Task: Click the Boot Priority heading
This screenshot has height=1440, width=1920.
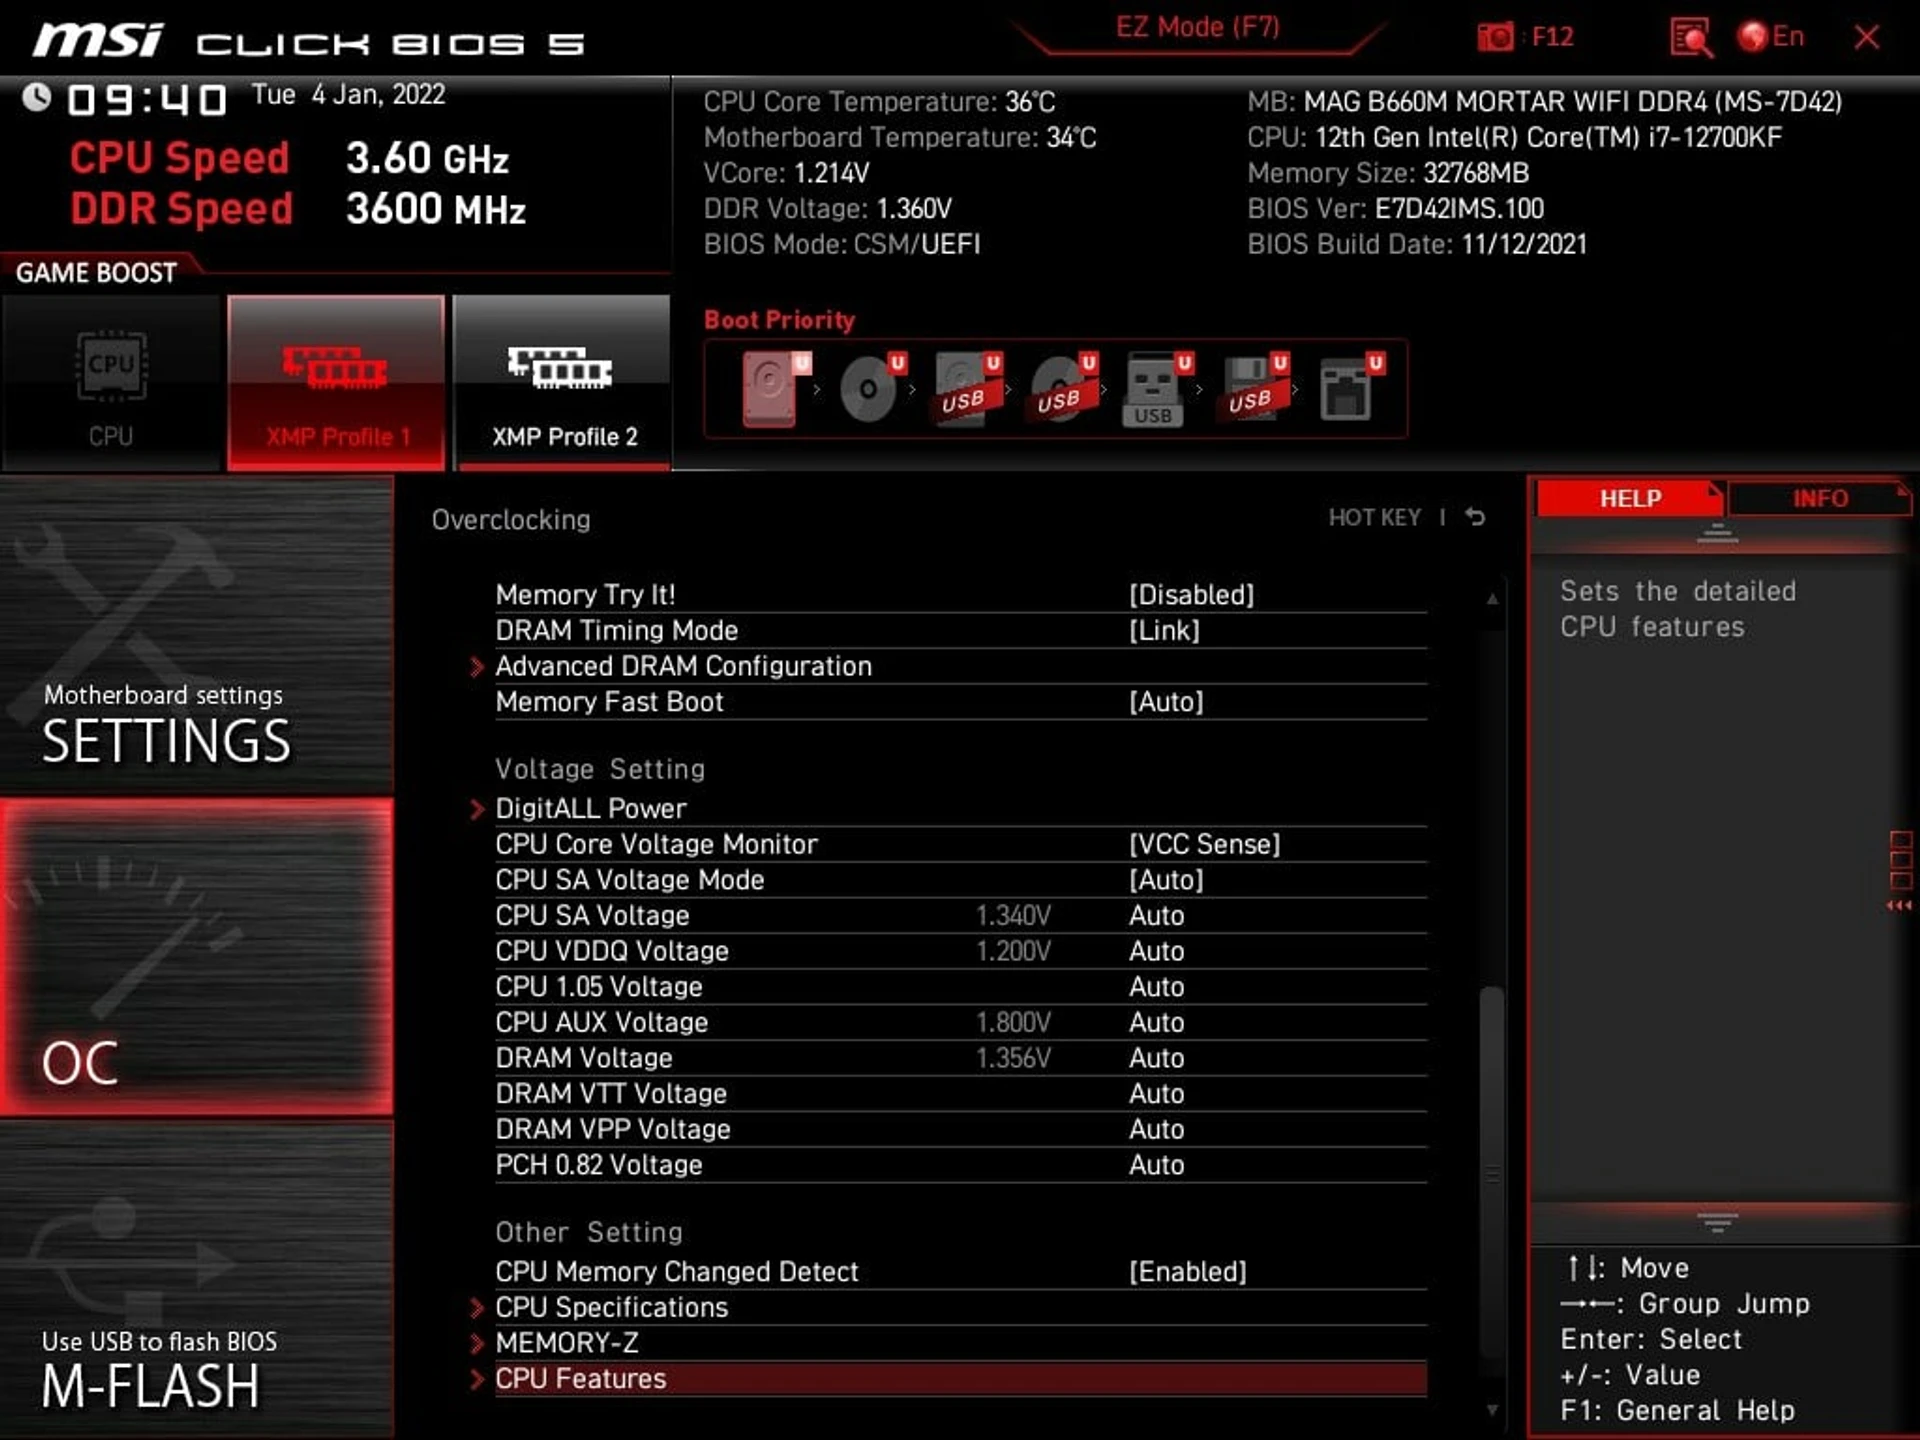Action: tap(779, 320)
